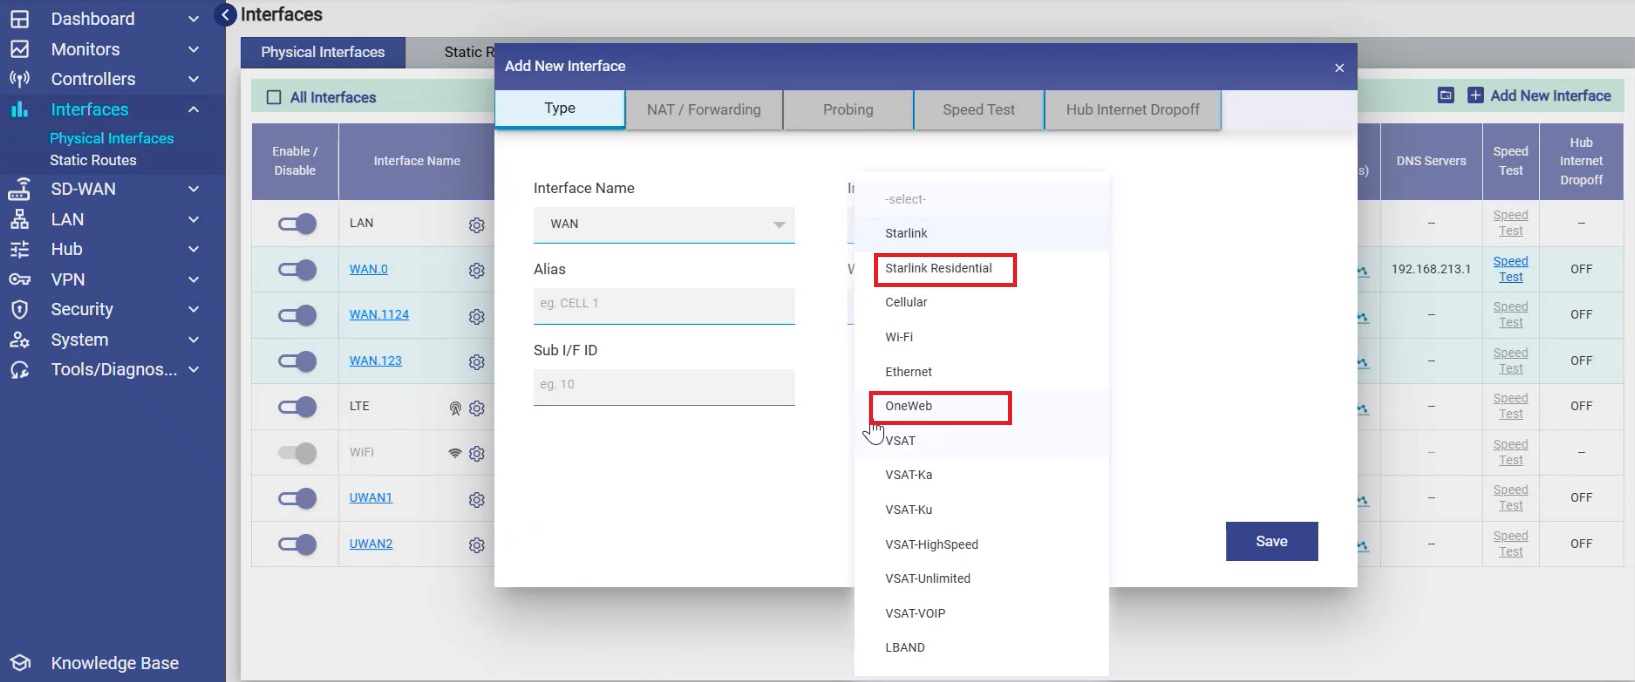Check the All Interfaces checkbox
The width and height of the screenshot is (1635, 682).
pyautogui.click(x=274, y=97)
